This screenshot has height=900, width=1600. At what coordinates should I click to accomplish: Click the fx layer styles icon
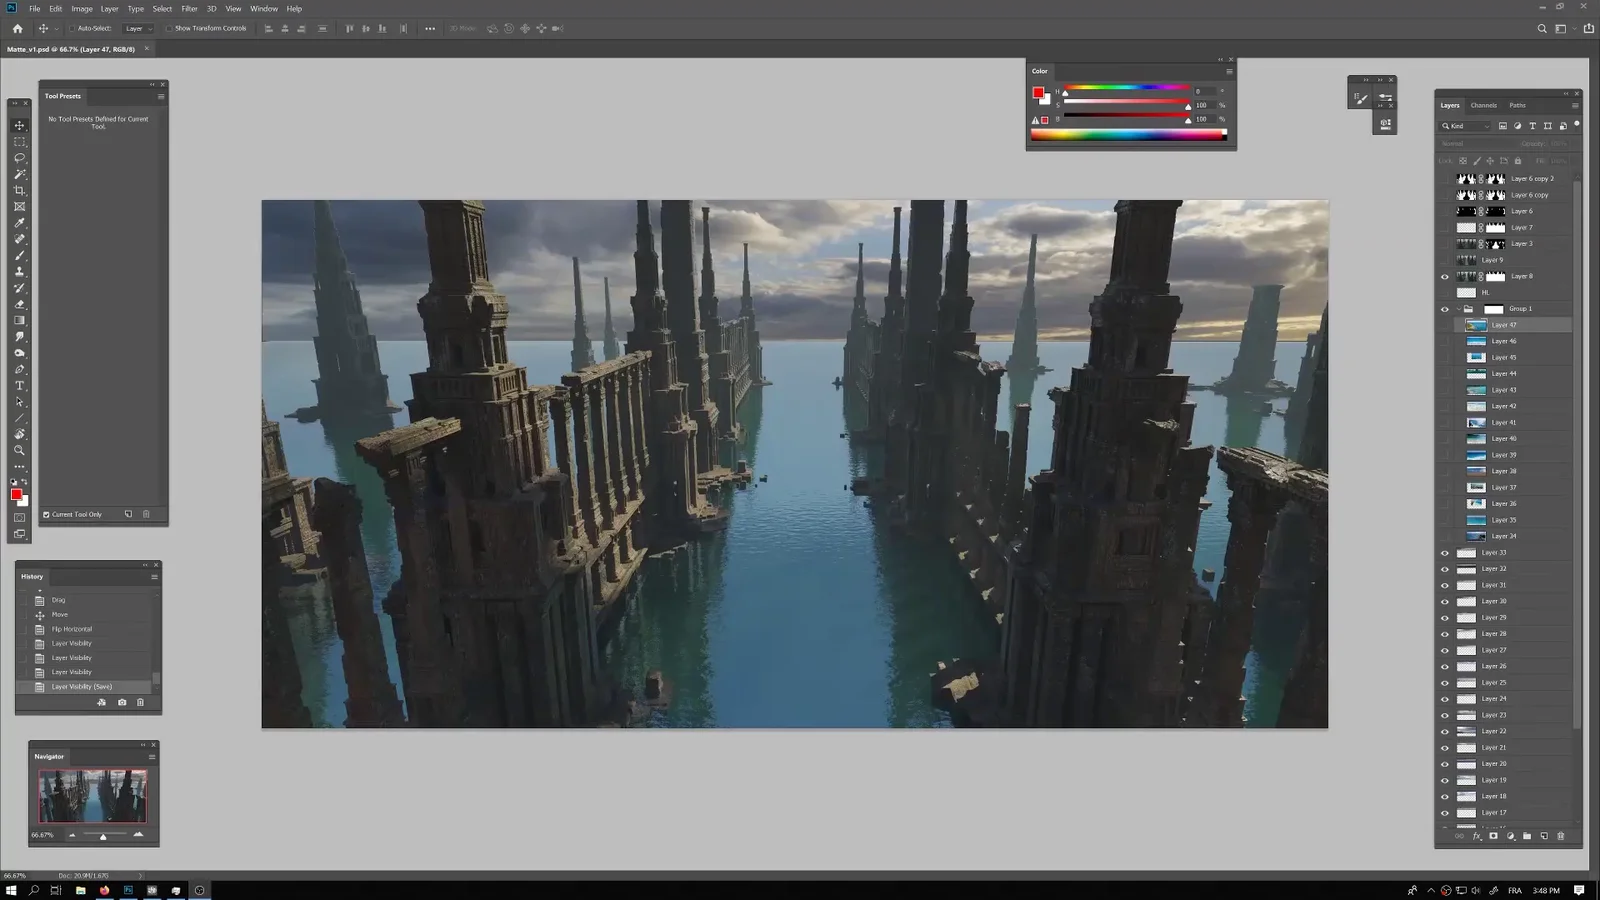(1476, 836)
